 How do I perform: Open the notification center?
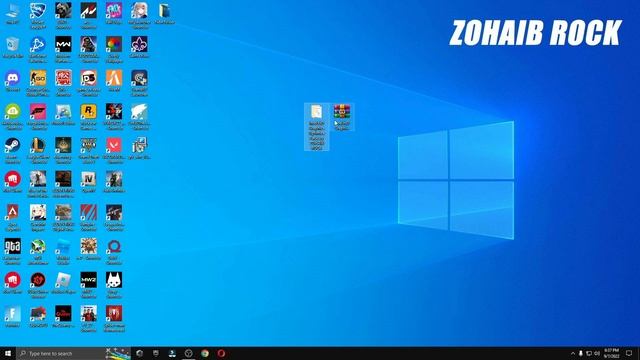pyautogui.click(x=629, y=353)
